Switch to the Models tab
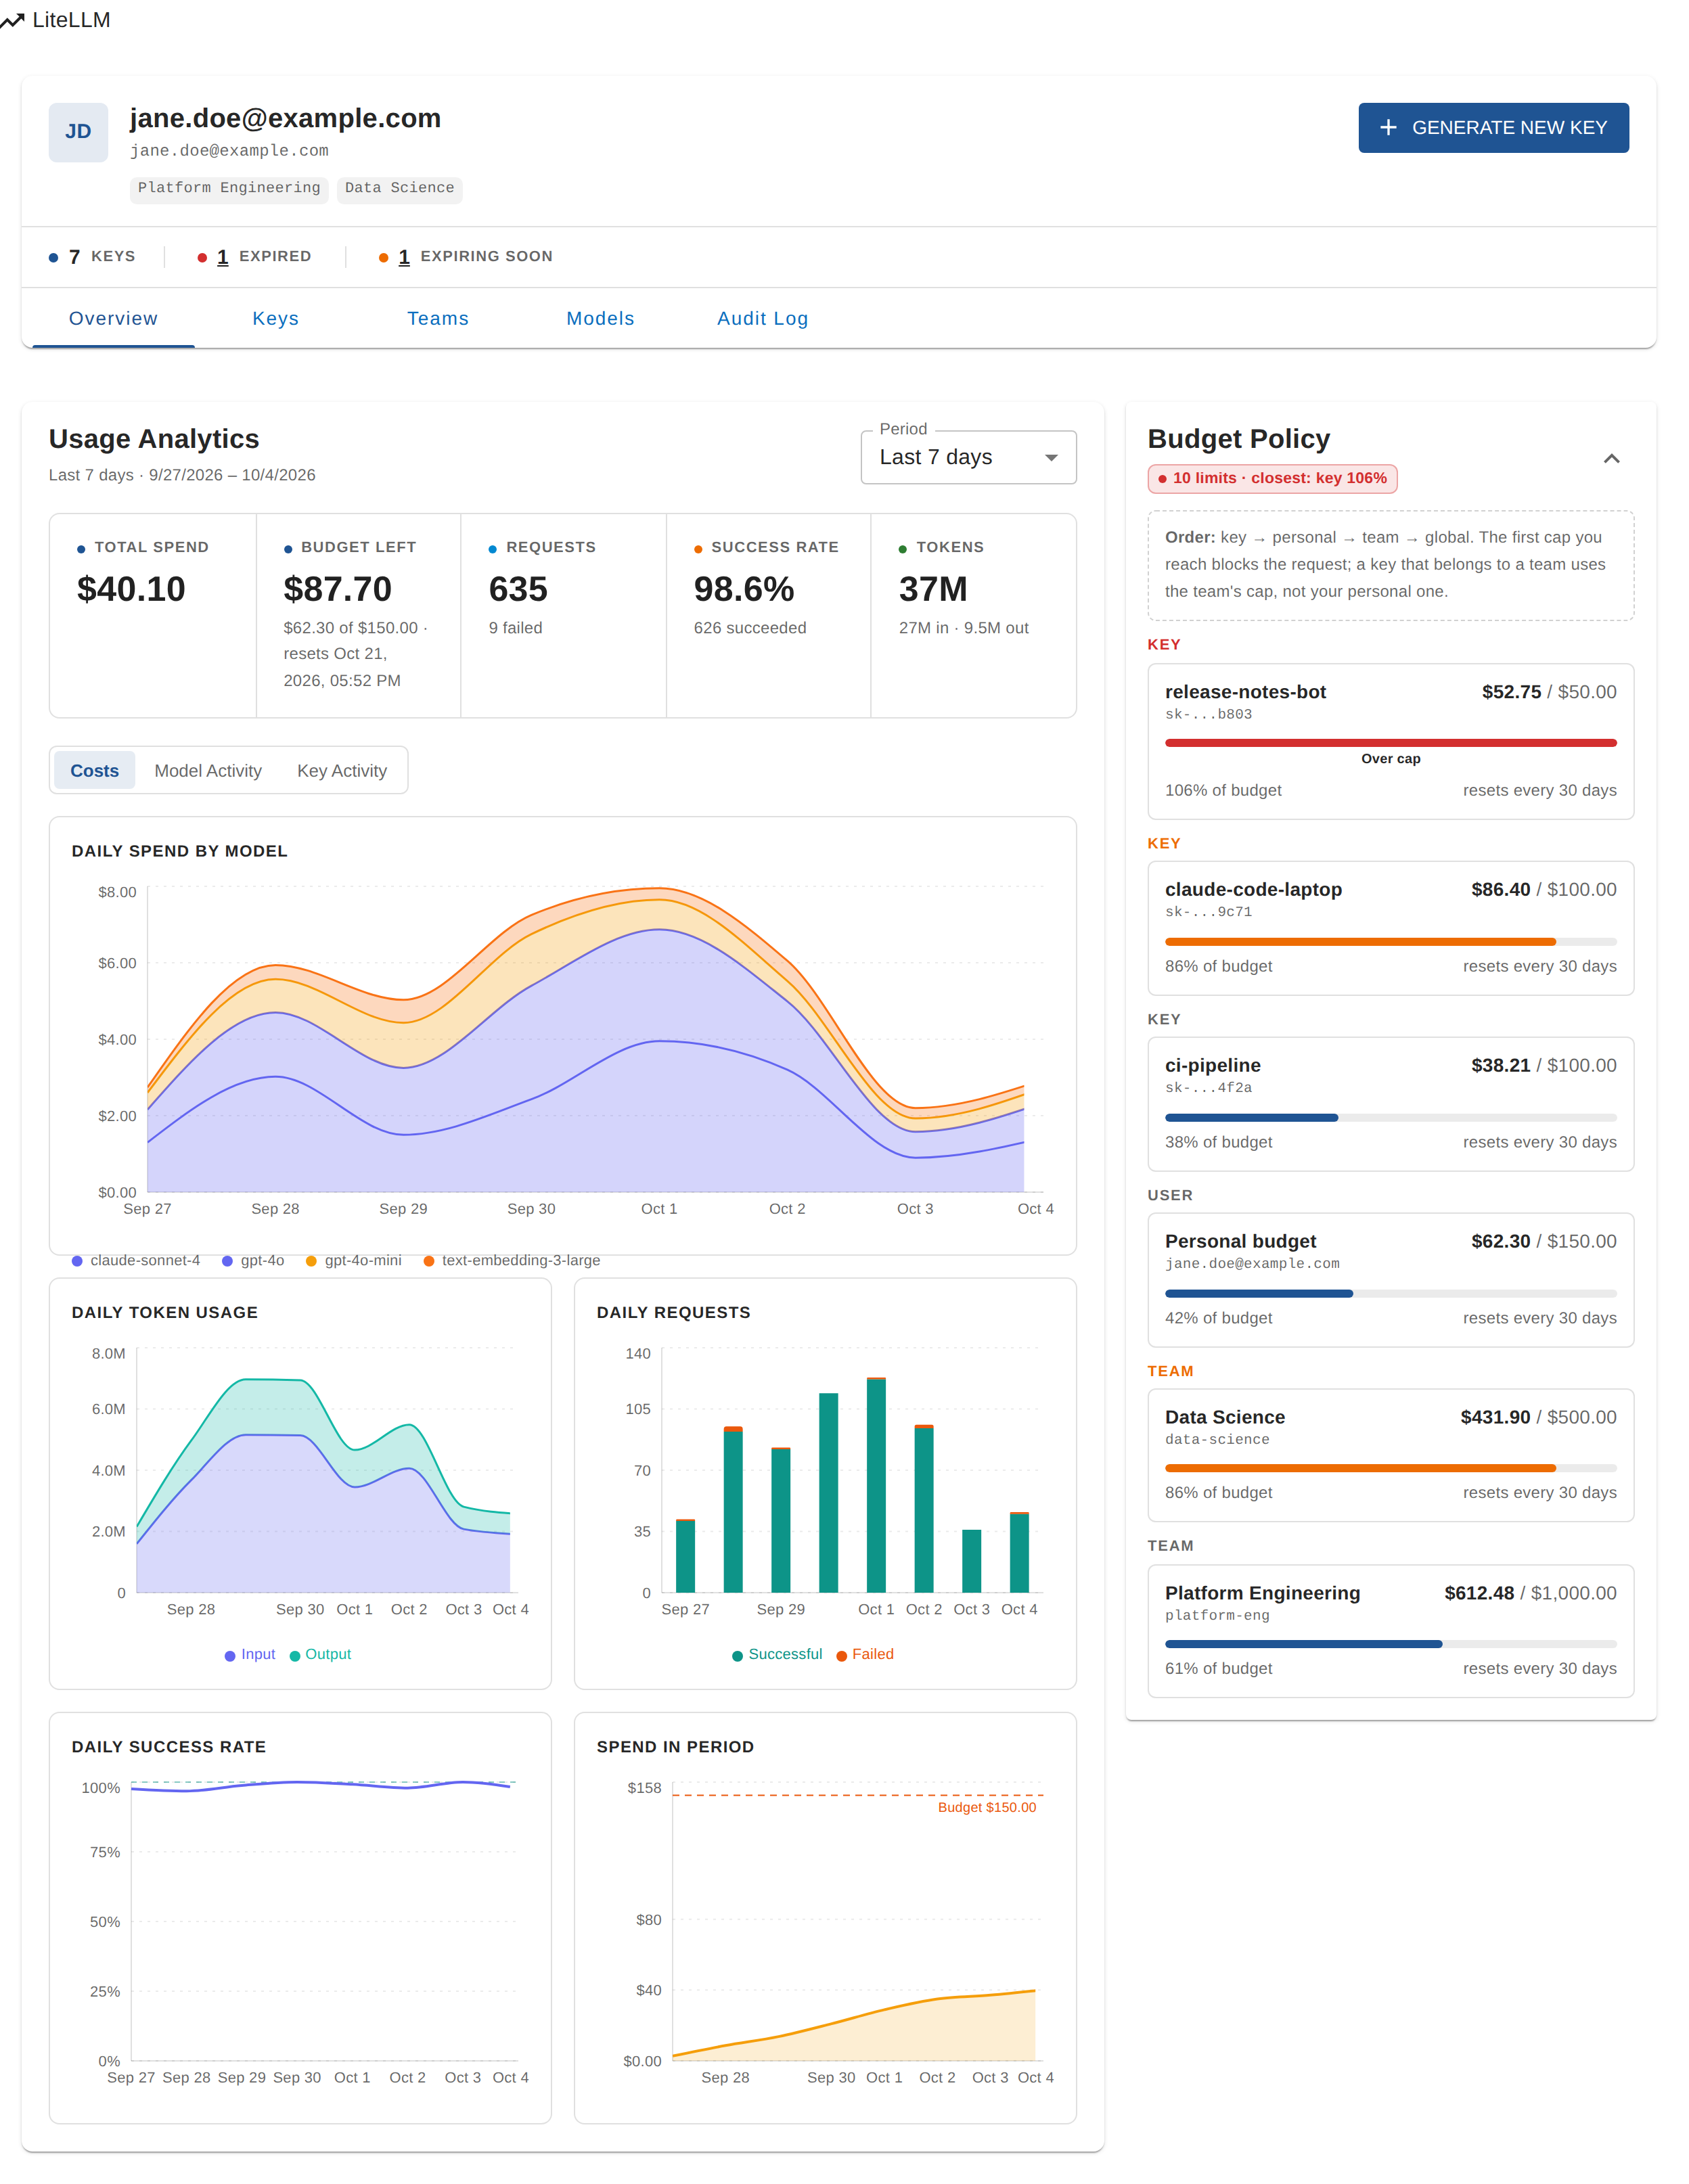The height and width of the screenshot is (2184, 1689). pyautogui.click(x=600, y=318)
